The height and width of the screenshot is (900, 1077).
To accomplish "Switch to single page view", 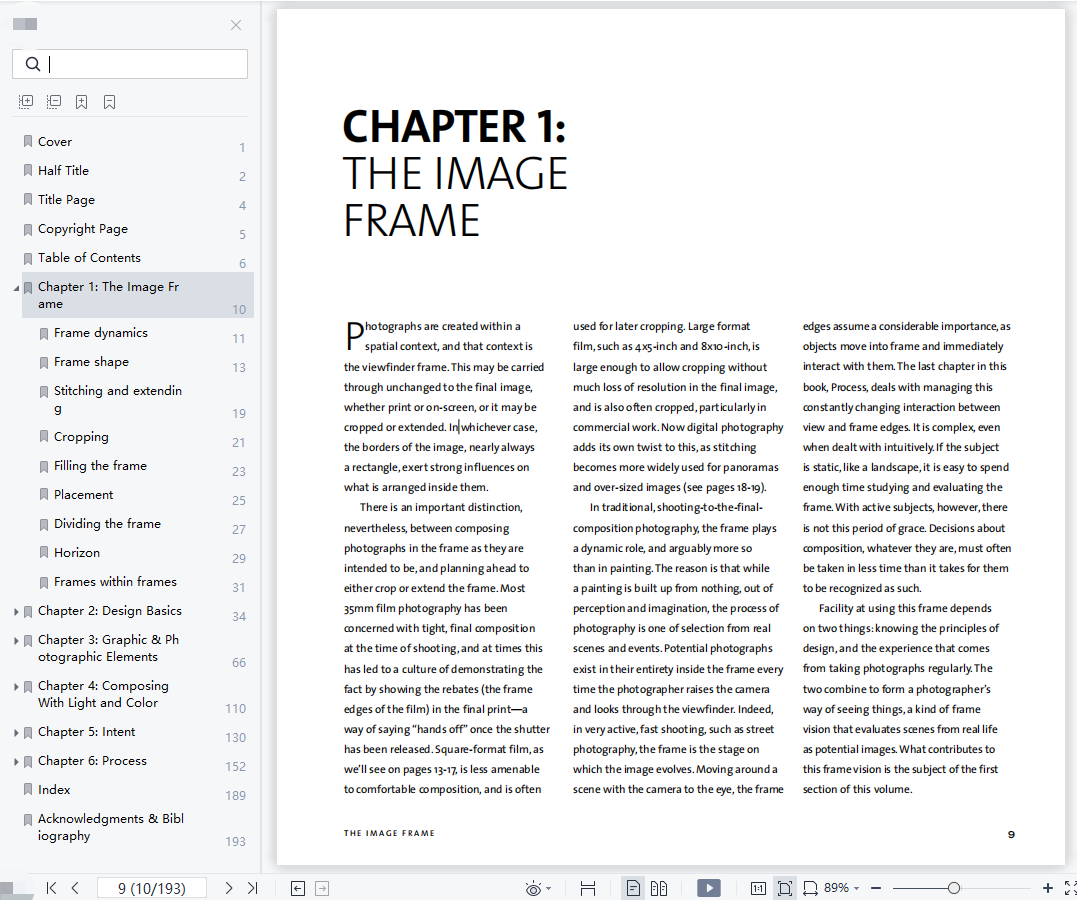I will coord(633,888).
